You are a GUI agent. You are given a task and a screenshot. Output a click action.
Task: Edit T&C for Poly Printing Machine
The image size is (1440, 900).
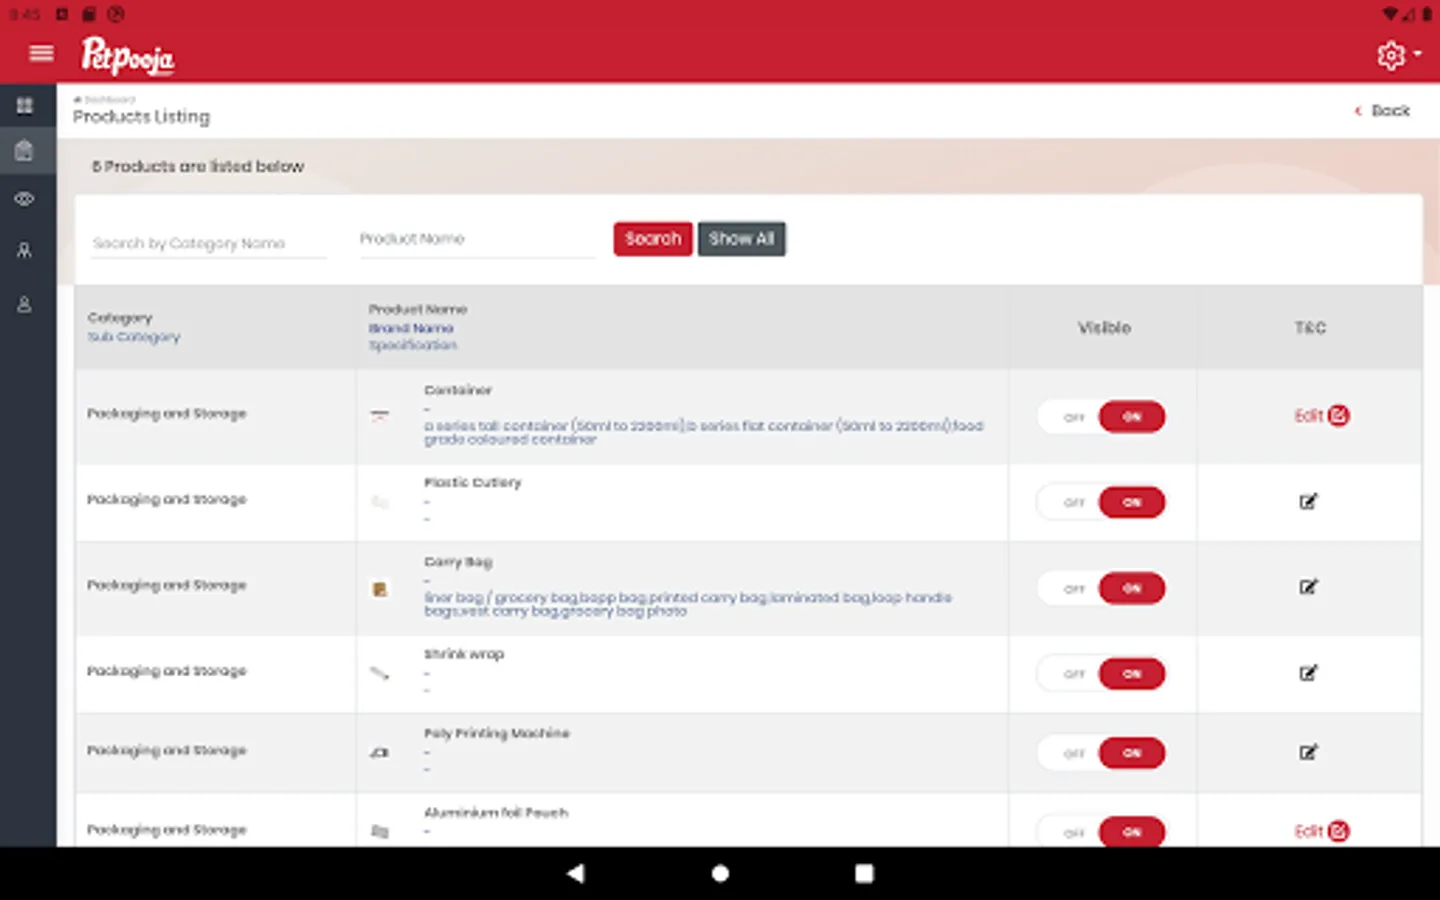pyautogui.click(x=1308, y=752)
